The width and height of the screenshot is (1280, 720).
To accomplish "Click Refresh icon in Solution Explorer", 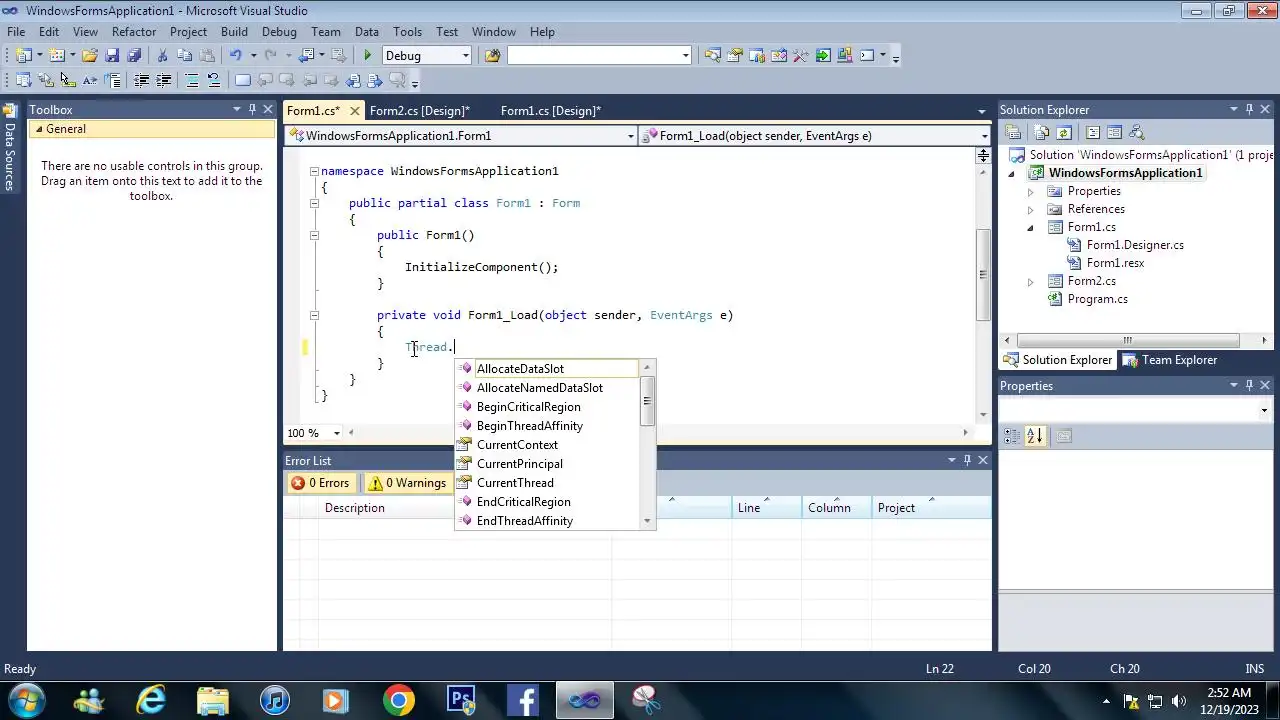I will (x=1064, y=132).
